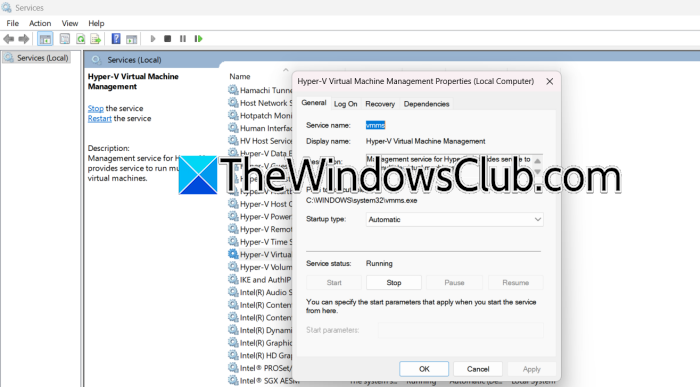700x387 pixels.
Task: Click gear icon beside Hamachi Tunnel service
Action: pos(233,90)
